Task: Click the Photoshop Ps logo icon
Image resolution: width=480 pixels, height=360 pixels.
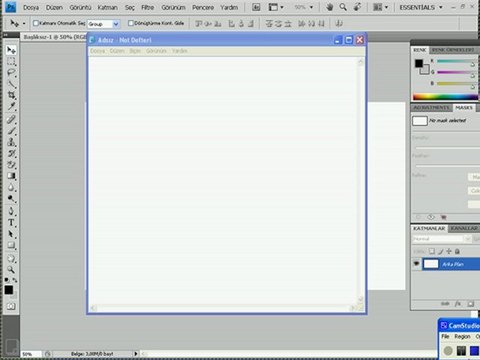Action: point(11,7)
